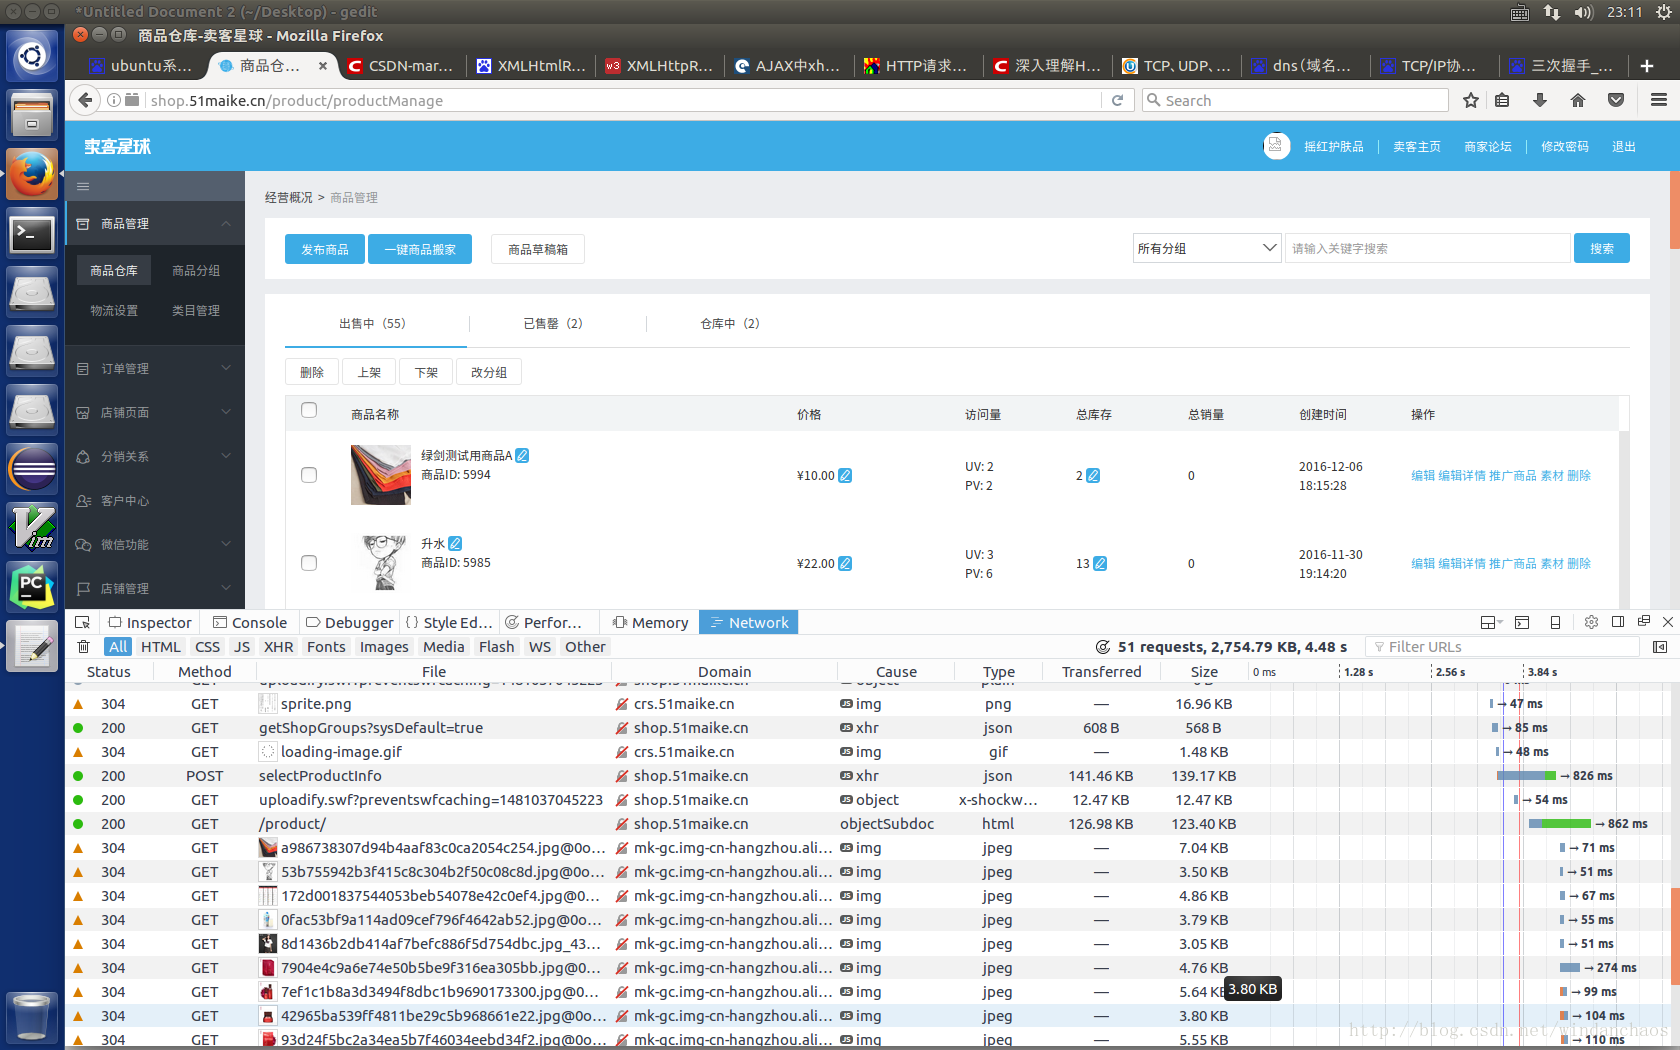Click the 发布商品 button
The width and height of the screenshot is (1680, 1050).
pyautogui.click(x=324, y=249)
